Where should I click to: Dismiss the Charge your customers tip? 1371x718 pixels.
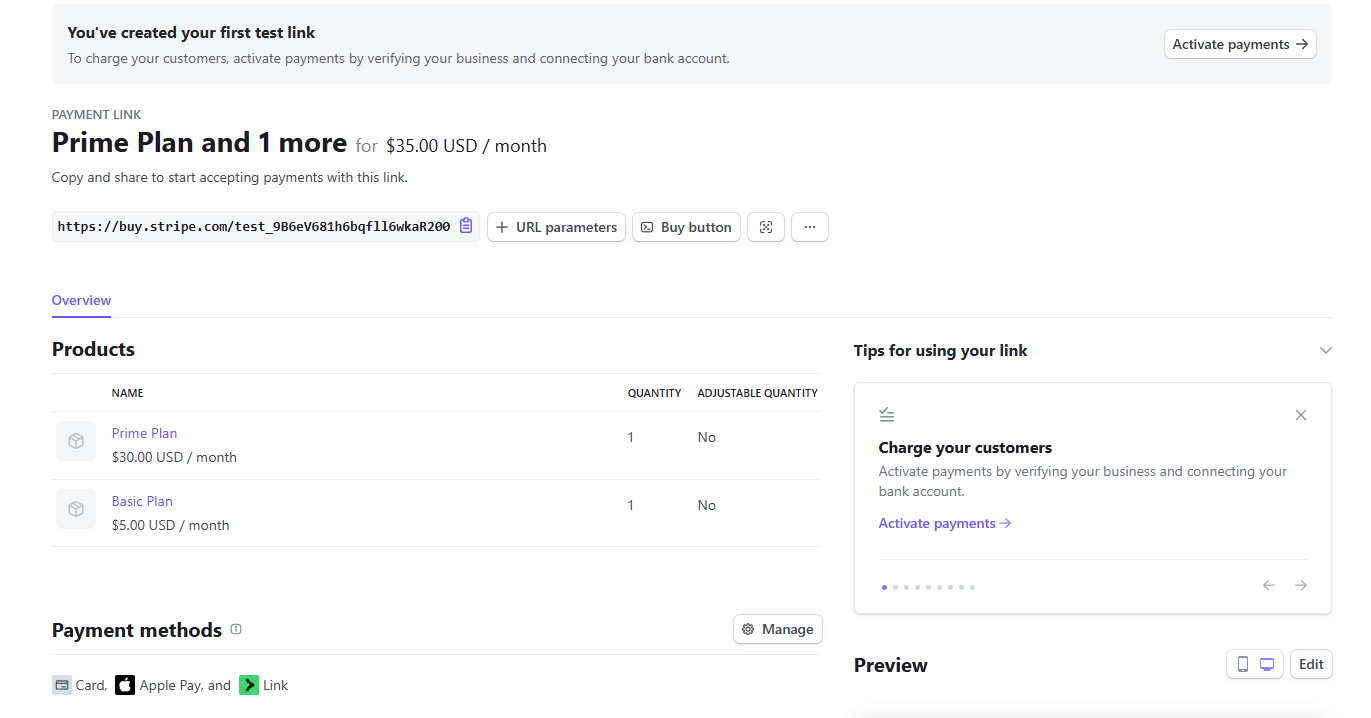pos(1300,415)
